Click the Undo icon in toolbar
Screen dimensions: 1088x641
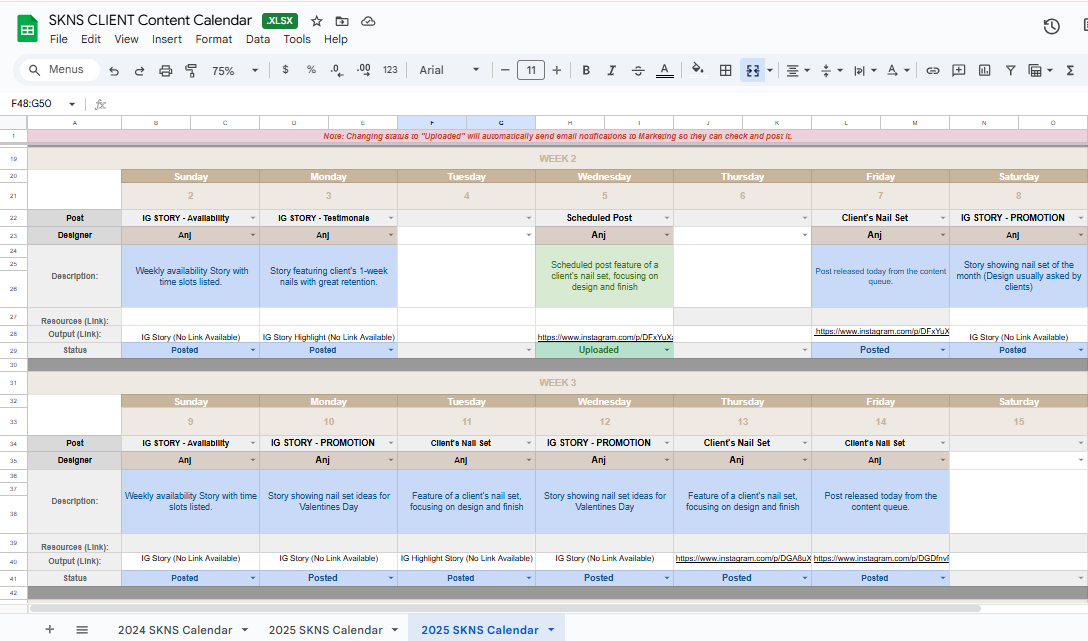pyautogui.click(x=114, y=71)
